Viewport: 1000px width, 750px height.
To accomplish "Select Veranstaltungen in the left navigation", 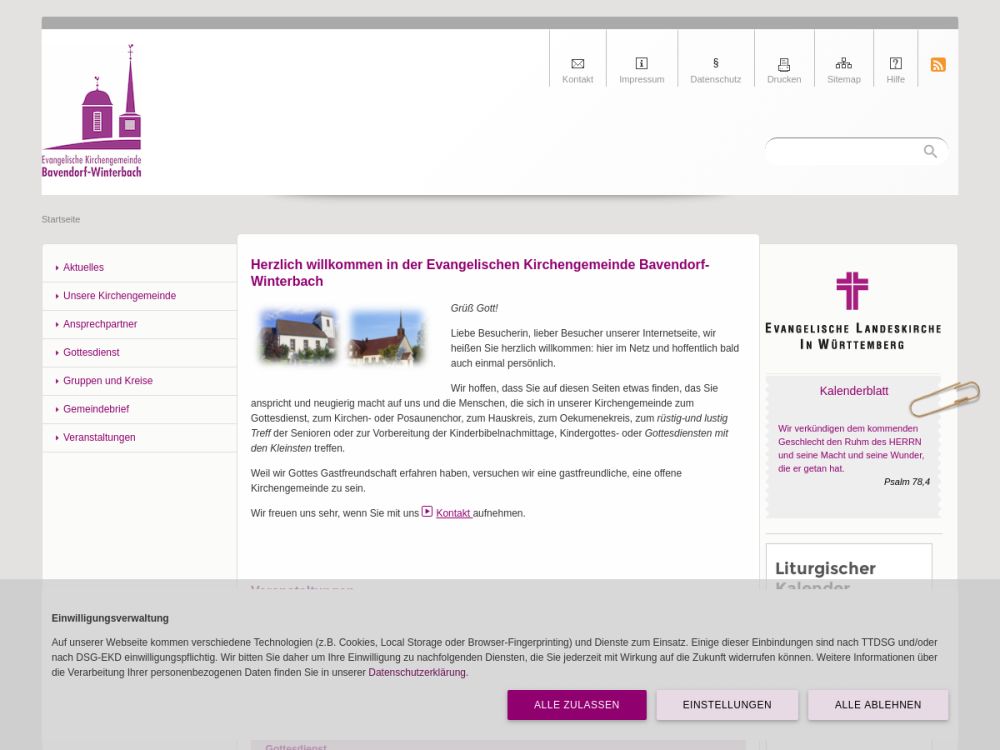I will [99, 438].
